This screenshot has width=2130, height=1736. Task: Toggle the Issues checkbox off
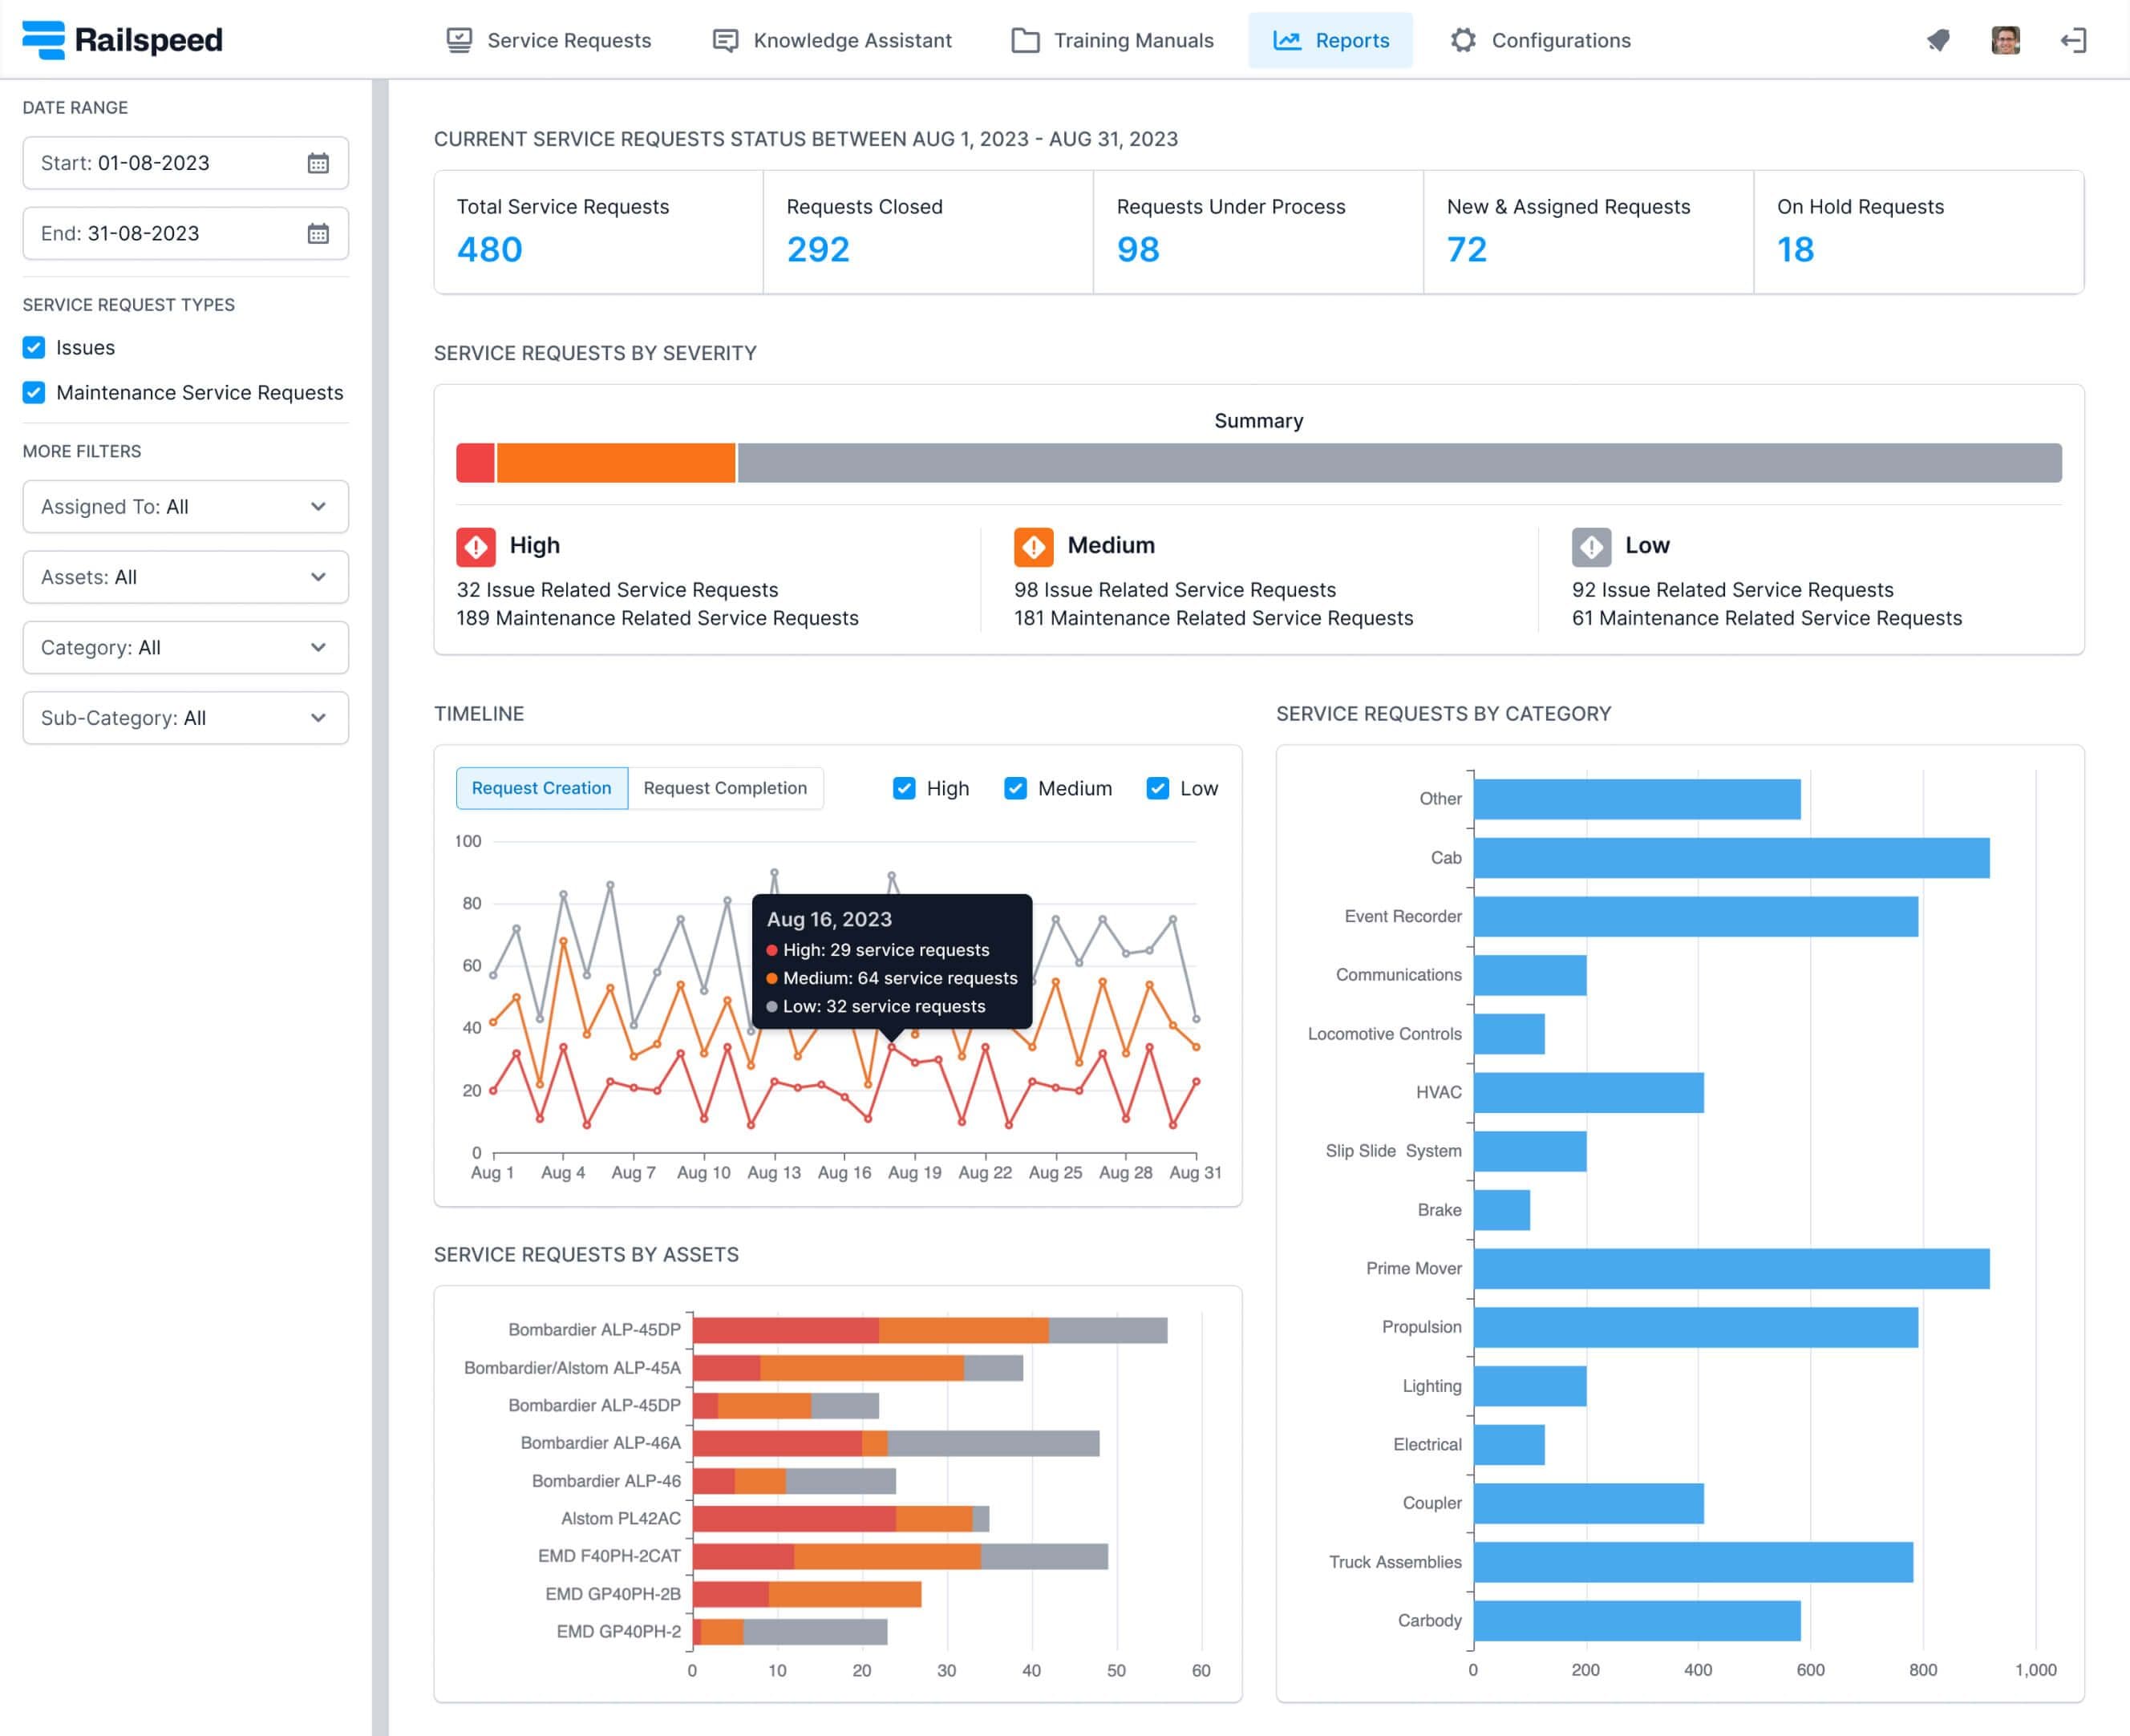34,347
